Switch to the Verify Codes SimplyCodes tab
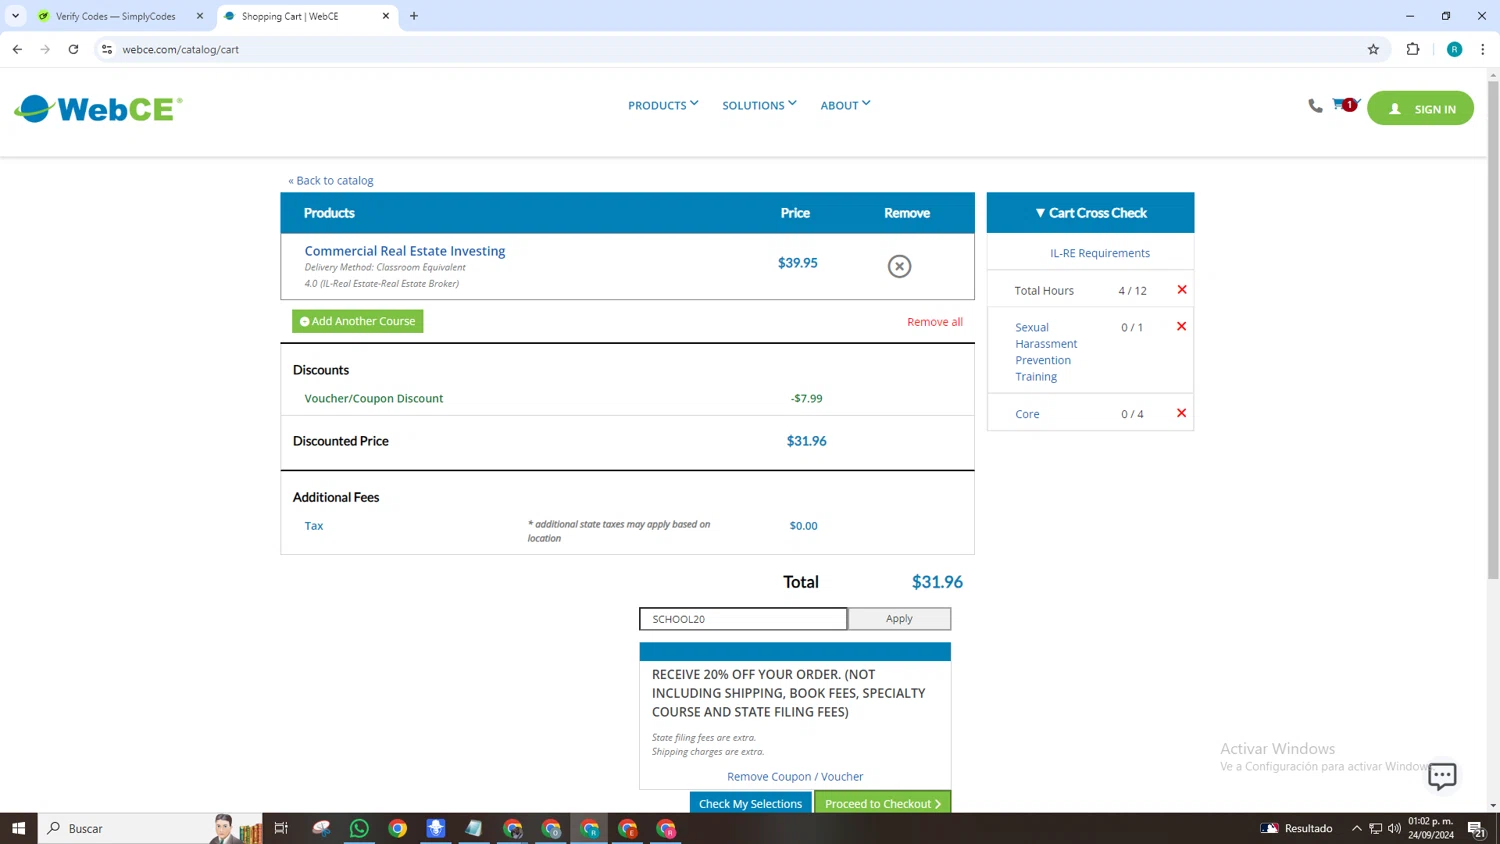 115,16
